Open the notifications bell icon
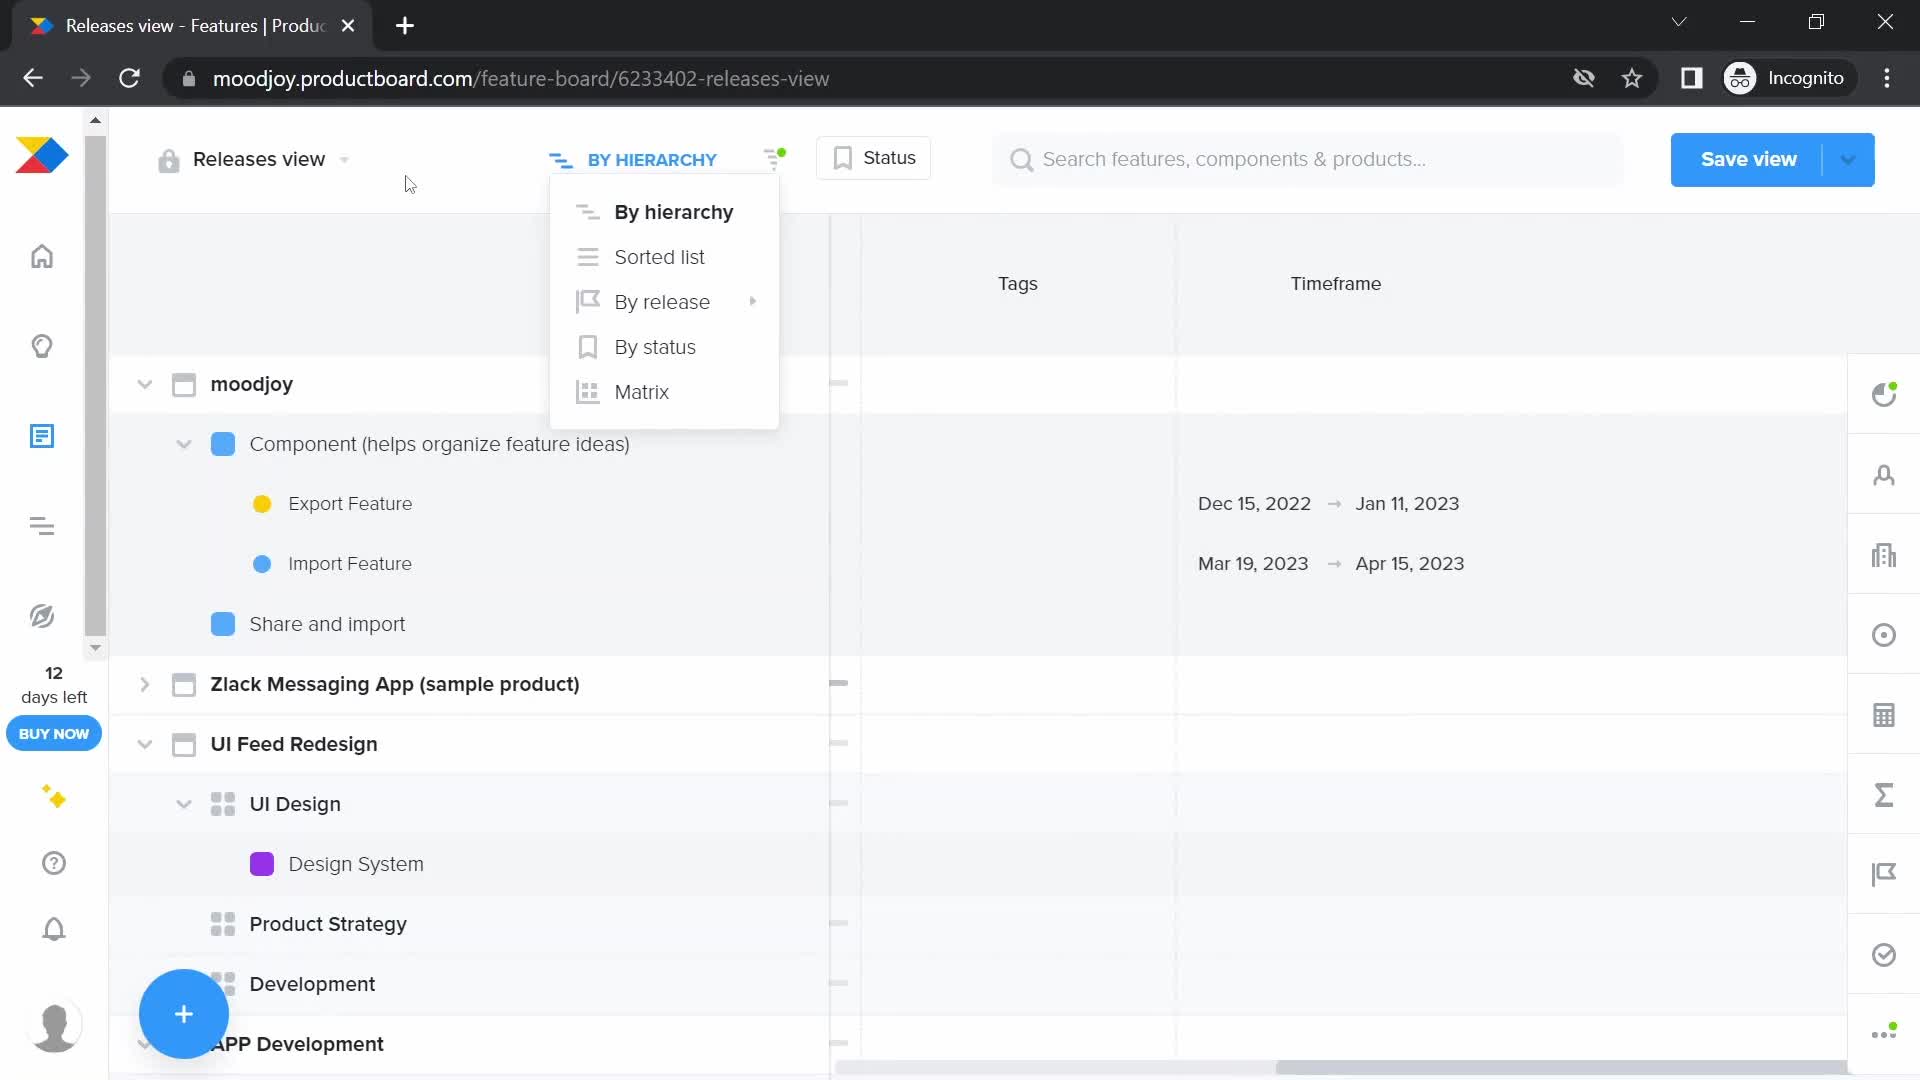1920x1080 pixels. pyautogui.click(x=54, y=929)
